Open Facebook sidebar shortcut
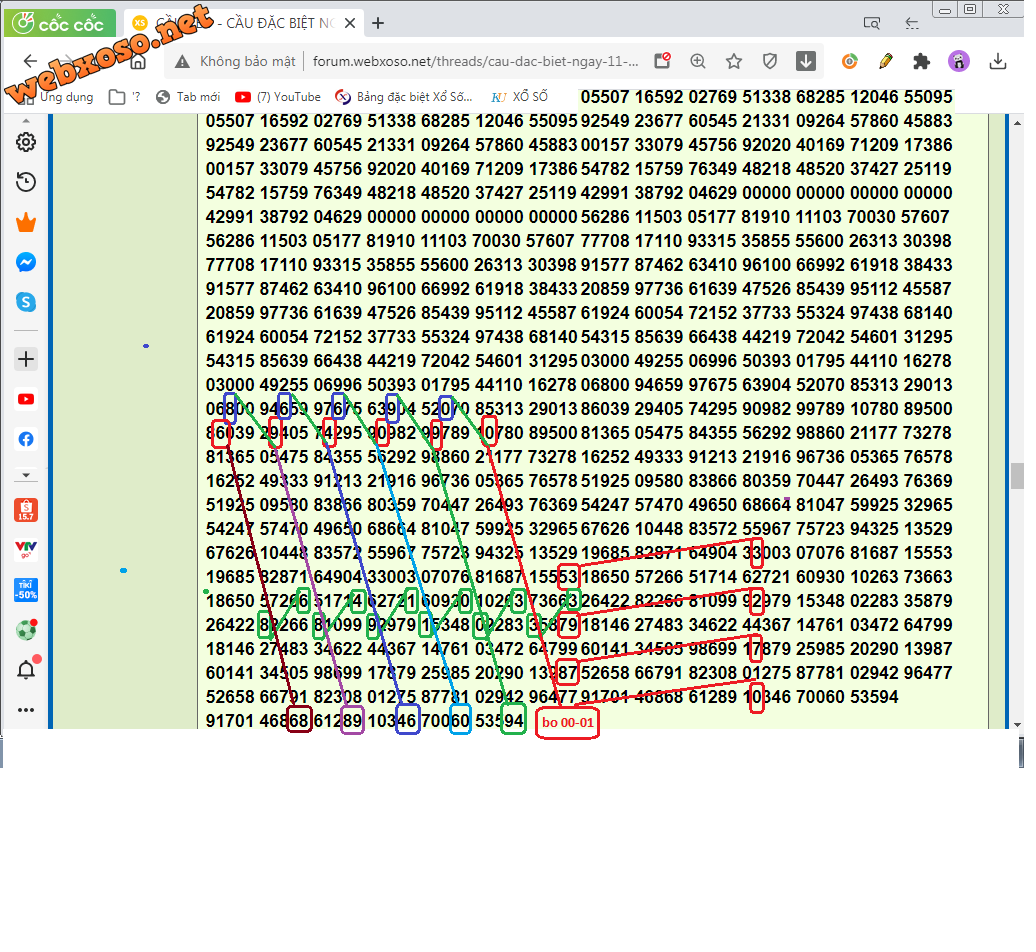 click(26, 439)
